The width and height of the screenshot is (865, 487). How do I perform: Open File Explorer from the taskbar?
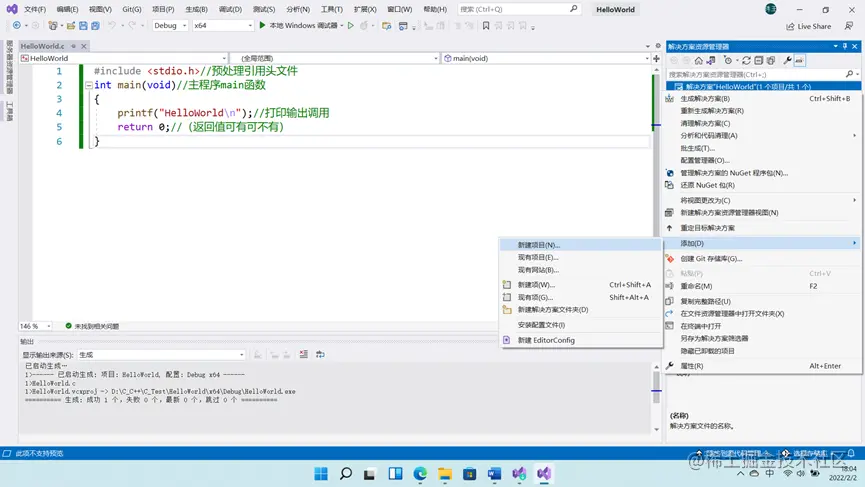[x=445, y=473]
